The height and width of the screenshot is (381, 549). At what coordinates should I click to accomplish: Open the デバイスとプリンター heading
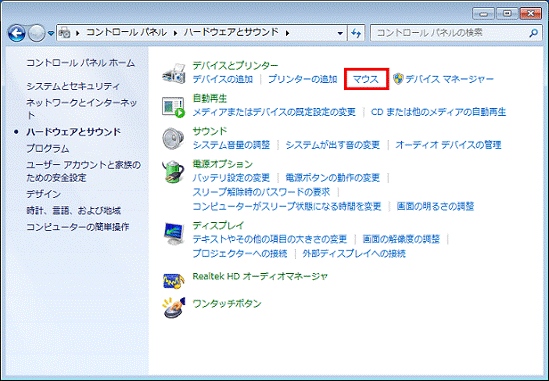(235, 65)
